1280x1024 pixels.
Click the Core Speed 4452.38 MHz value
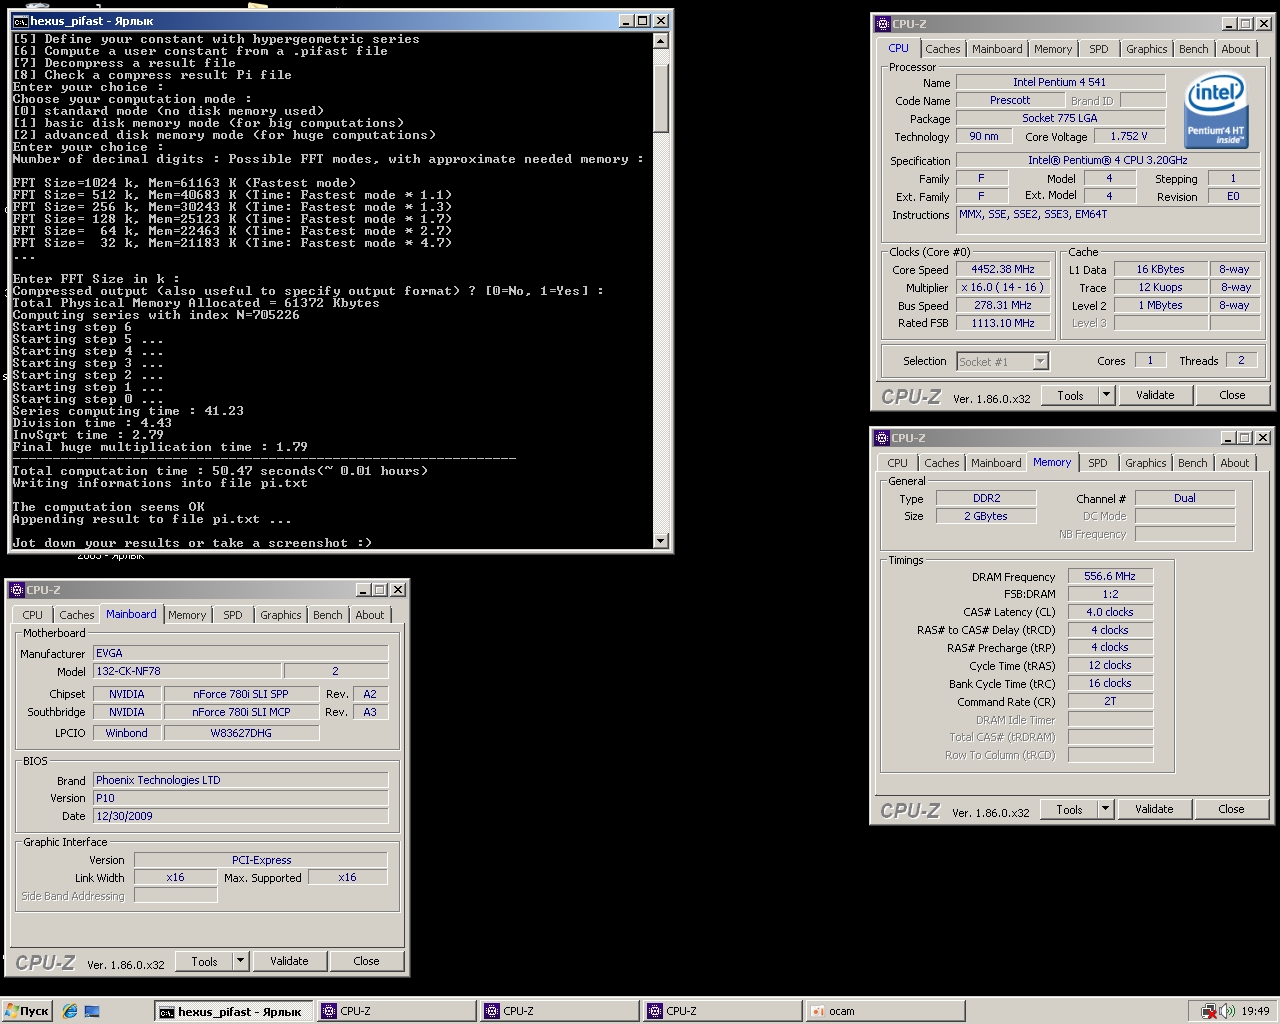pos(1003,269)
